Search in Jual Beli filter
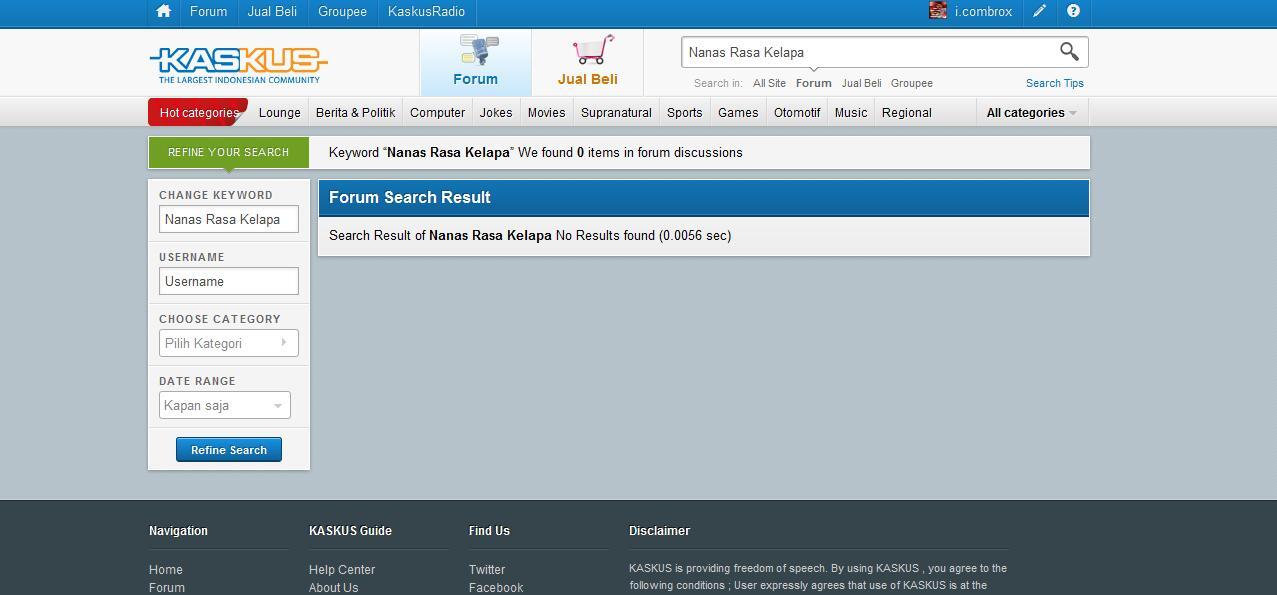 [861, 83]
